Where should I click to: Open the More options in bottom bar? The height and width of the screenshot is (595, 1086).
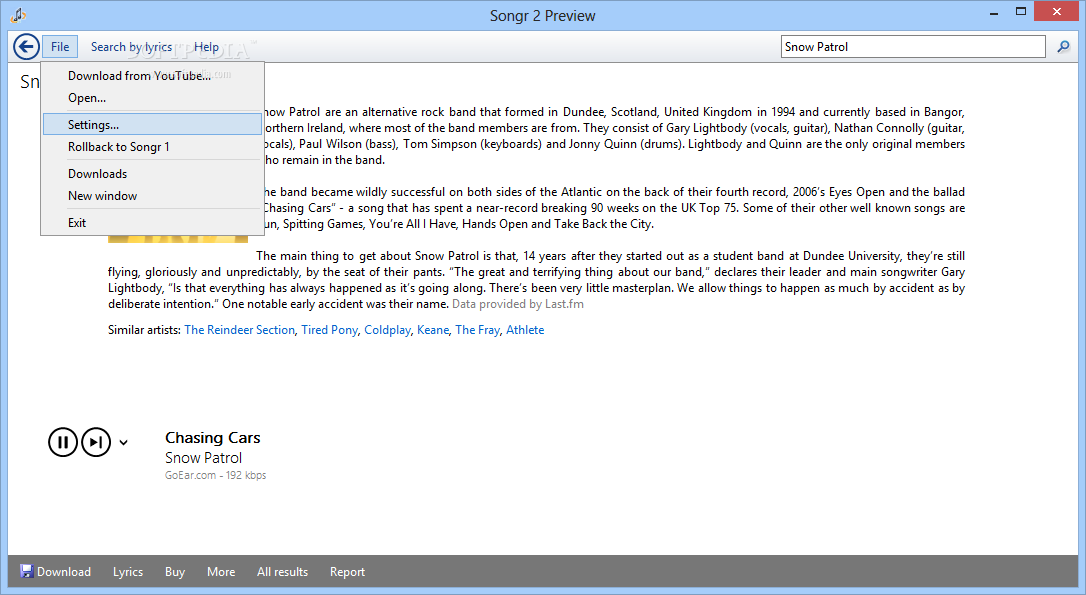pyautogui.click(x=221, y=572)
